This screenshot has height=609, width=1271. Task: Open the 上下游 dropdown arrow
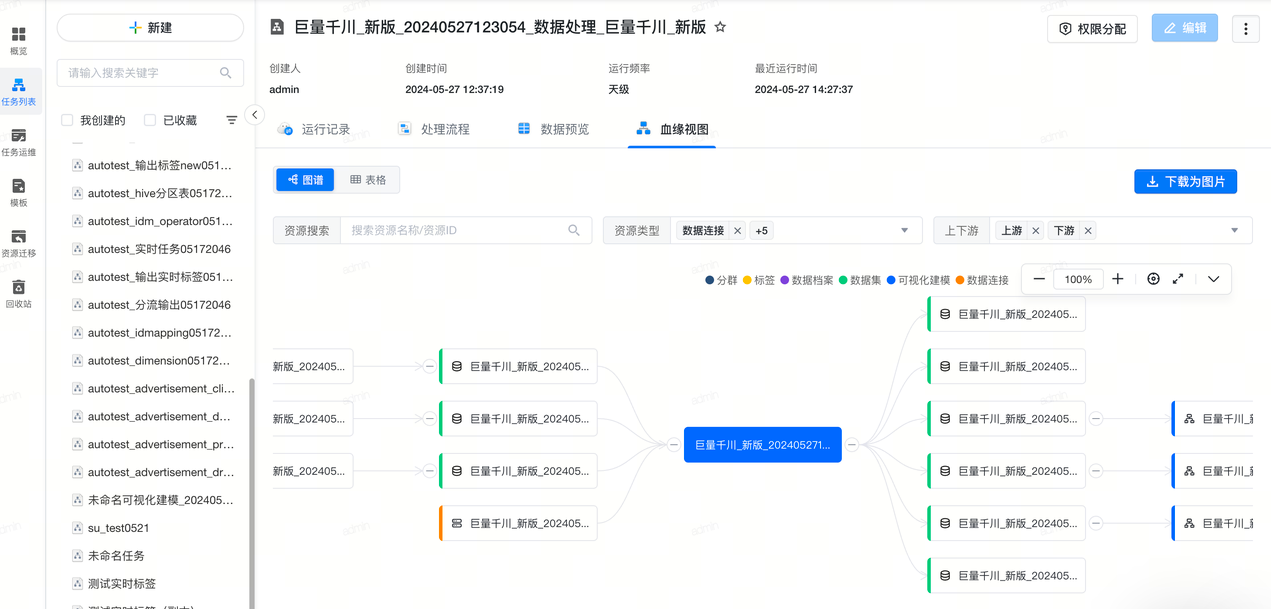(1234, 231)
